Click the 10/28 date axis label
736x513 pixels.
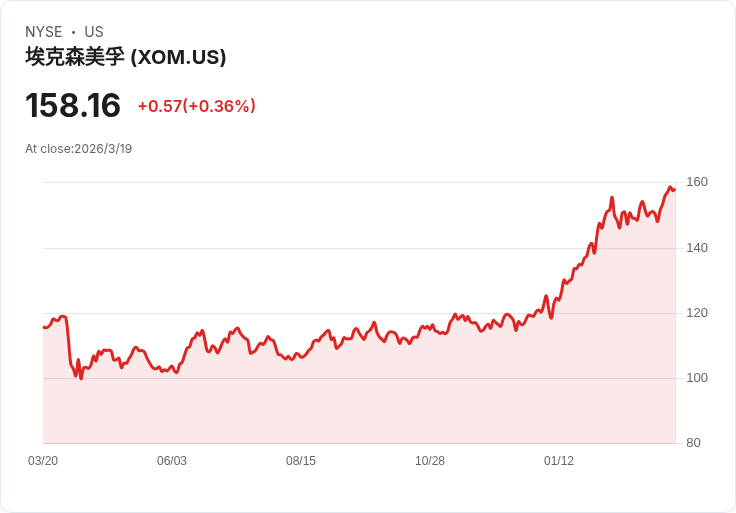pos(429,461)
